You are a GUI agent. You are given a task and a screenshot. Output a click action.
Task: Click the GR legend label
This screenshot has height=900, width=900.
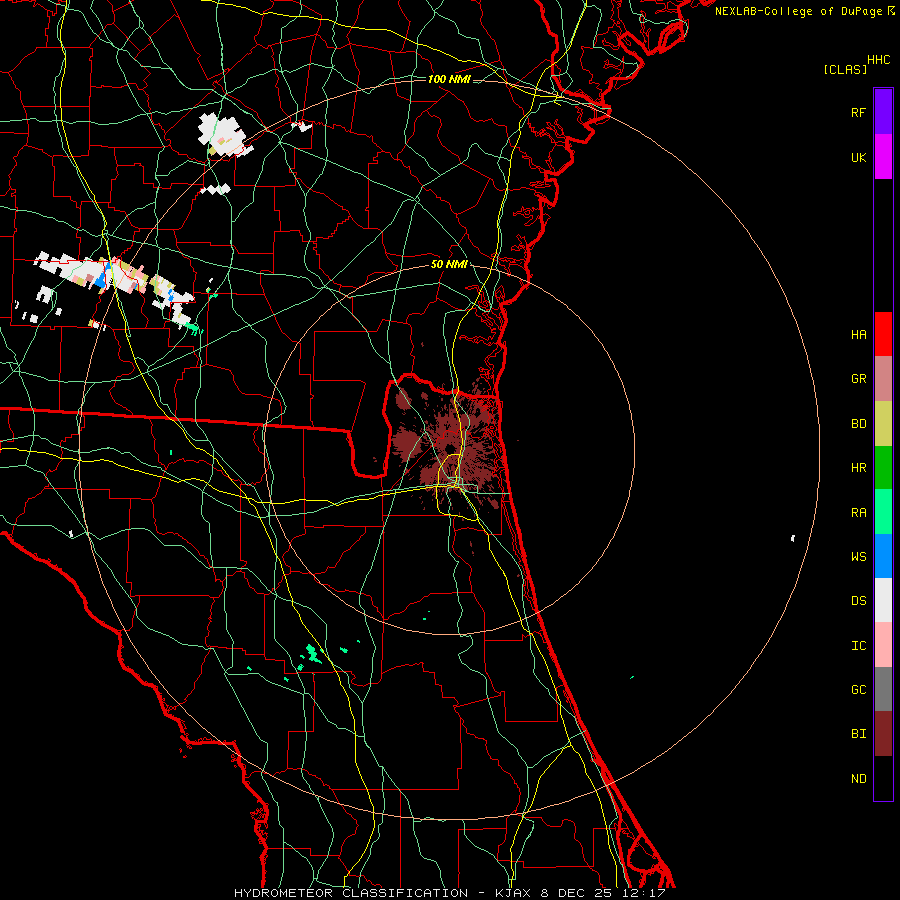click(x=858, y=379)
